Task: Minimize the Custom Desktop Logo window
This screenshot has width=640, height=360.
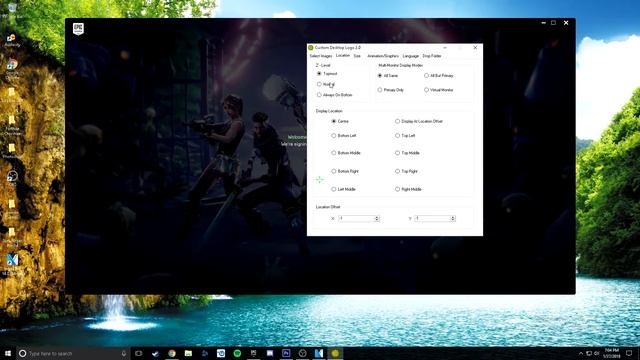Action: 445,48
